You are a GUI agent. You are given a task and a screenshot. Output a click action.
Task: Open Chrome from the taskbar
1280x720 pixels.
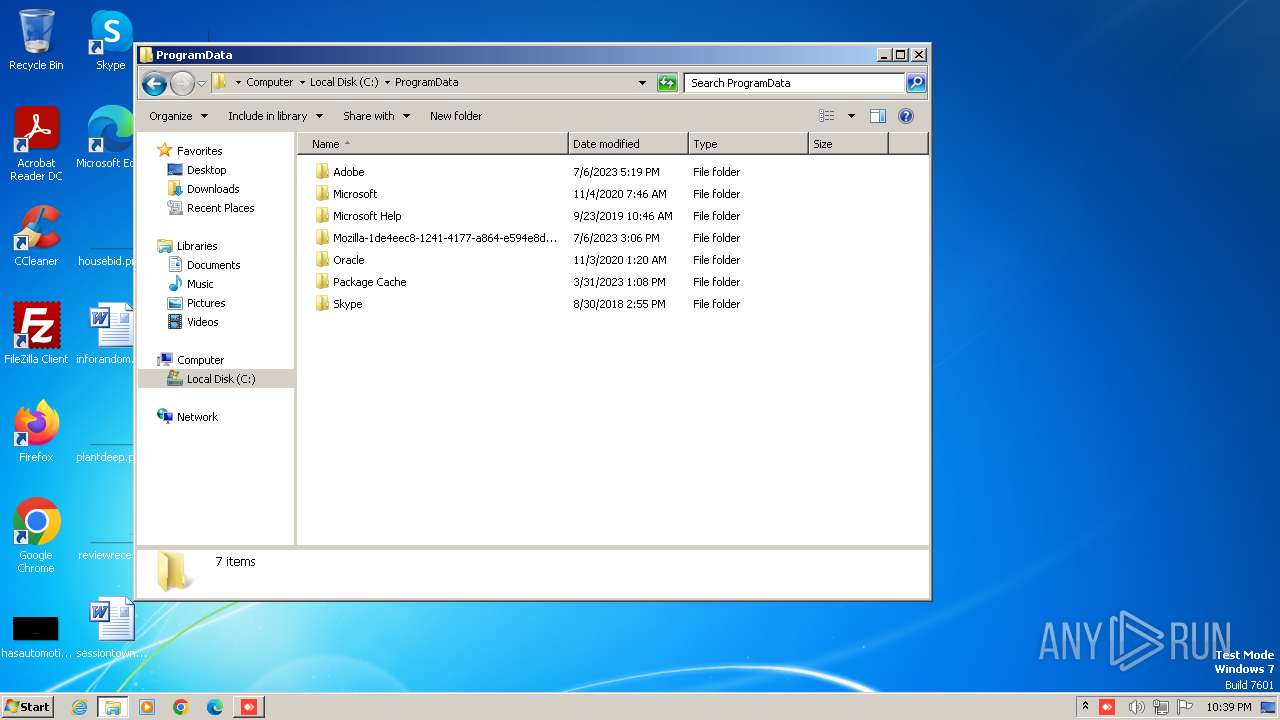[181, 707]
